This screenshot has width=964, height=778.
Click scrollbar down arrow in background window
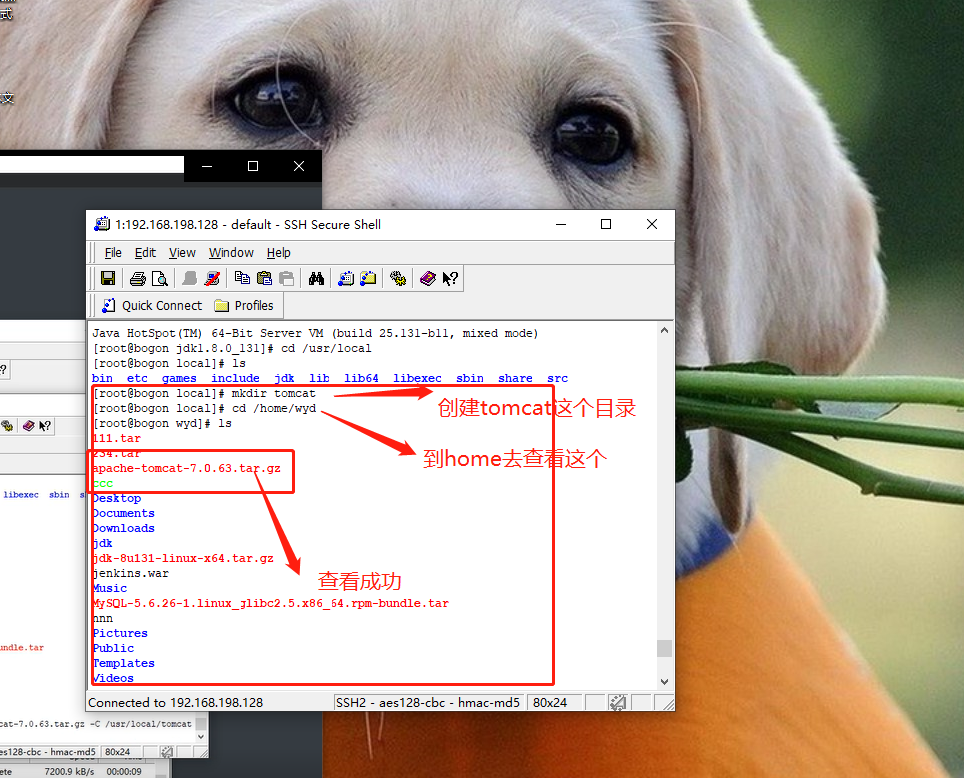(x=201, y=736)
